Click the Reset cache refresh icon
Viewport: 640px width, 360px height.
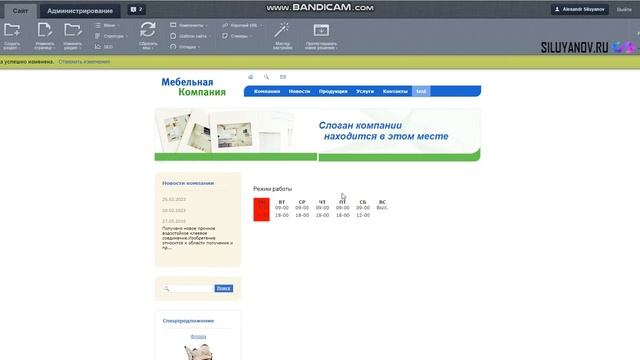148,30
